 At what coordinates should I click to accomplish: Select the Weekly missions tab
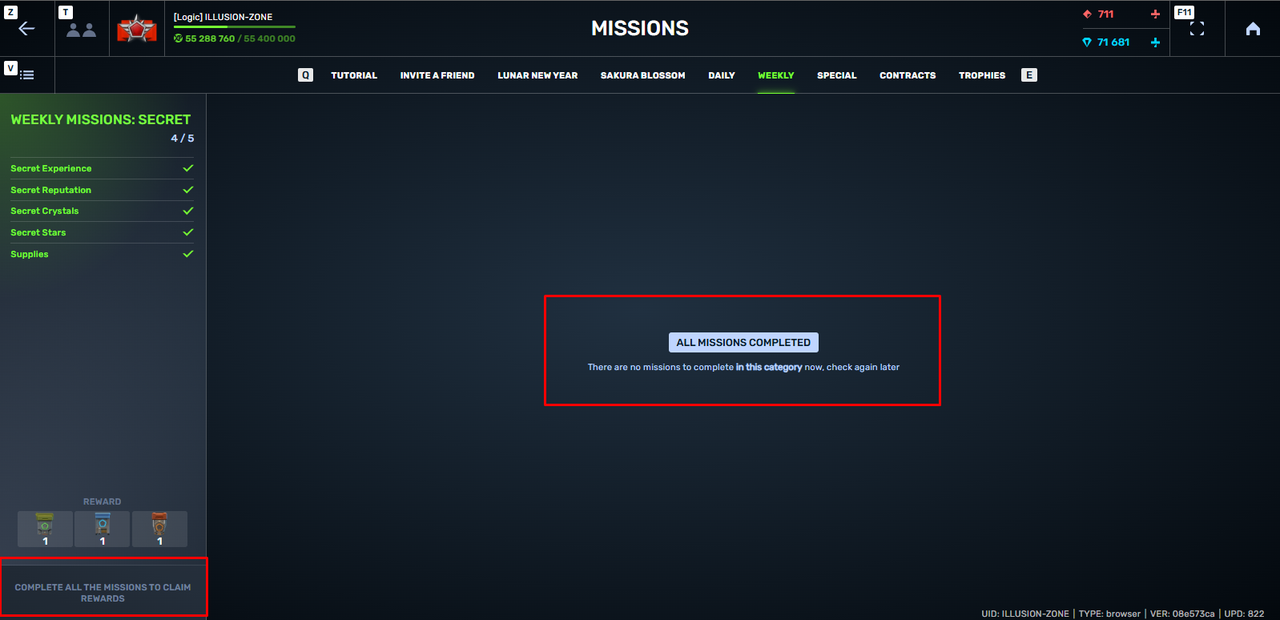pyautogui.click(x=776, y=76)
